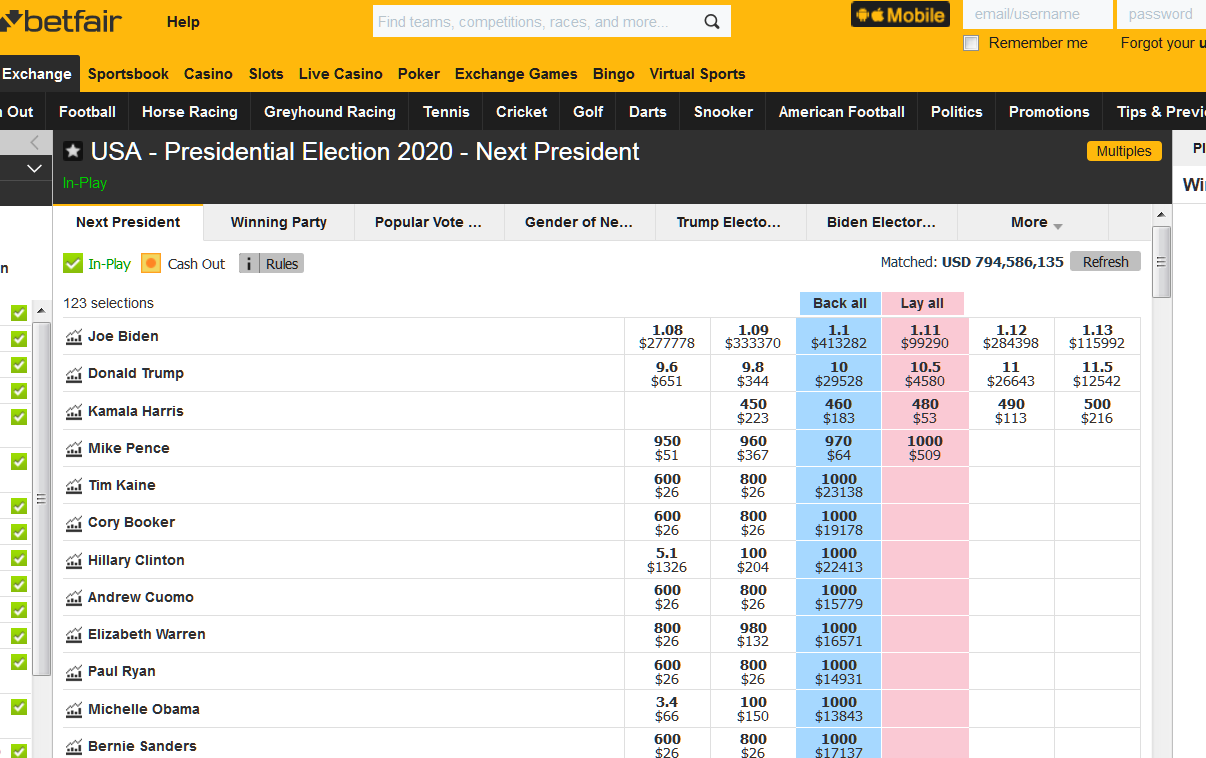Lay Joe Biden at 1.11
This screenshot has height=758, width=1206.
pos(925,337)
